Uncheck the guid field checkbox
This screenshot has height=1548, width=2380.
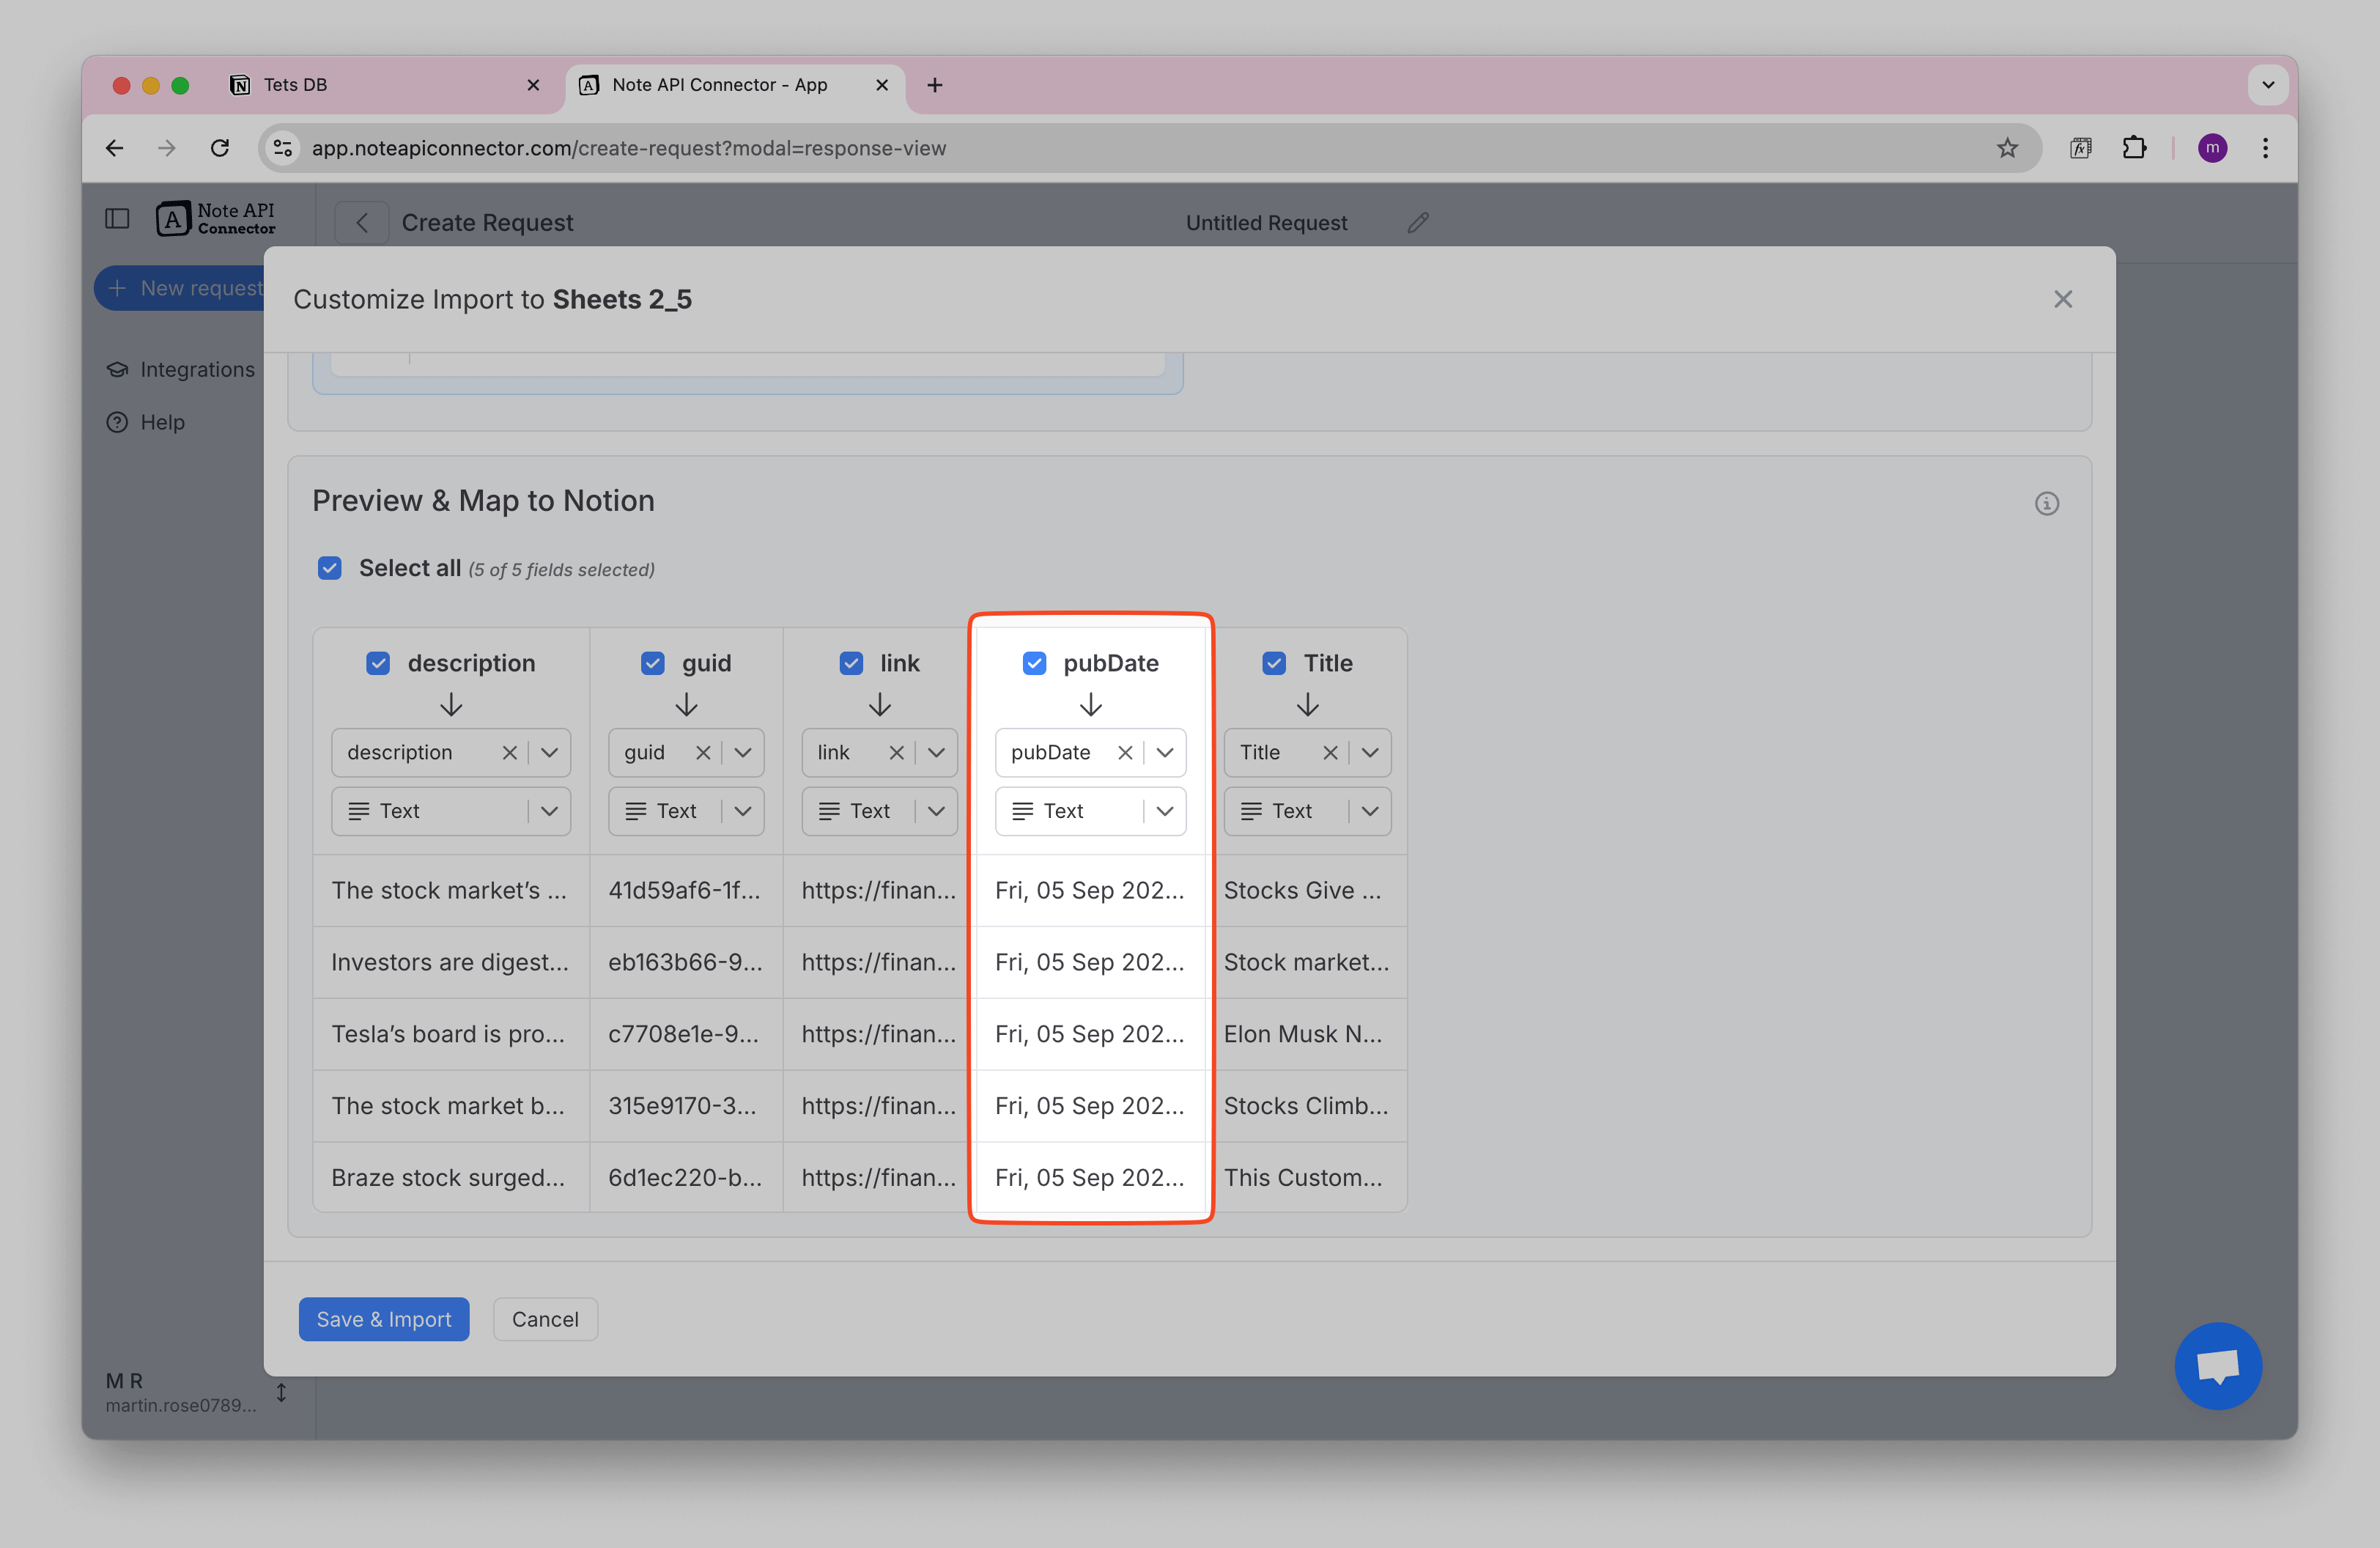[x=652, y=663]
